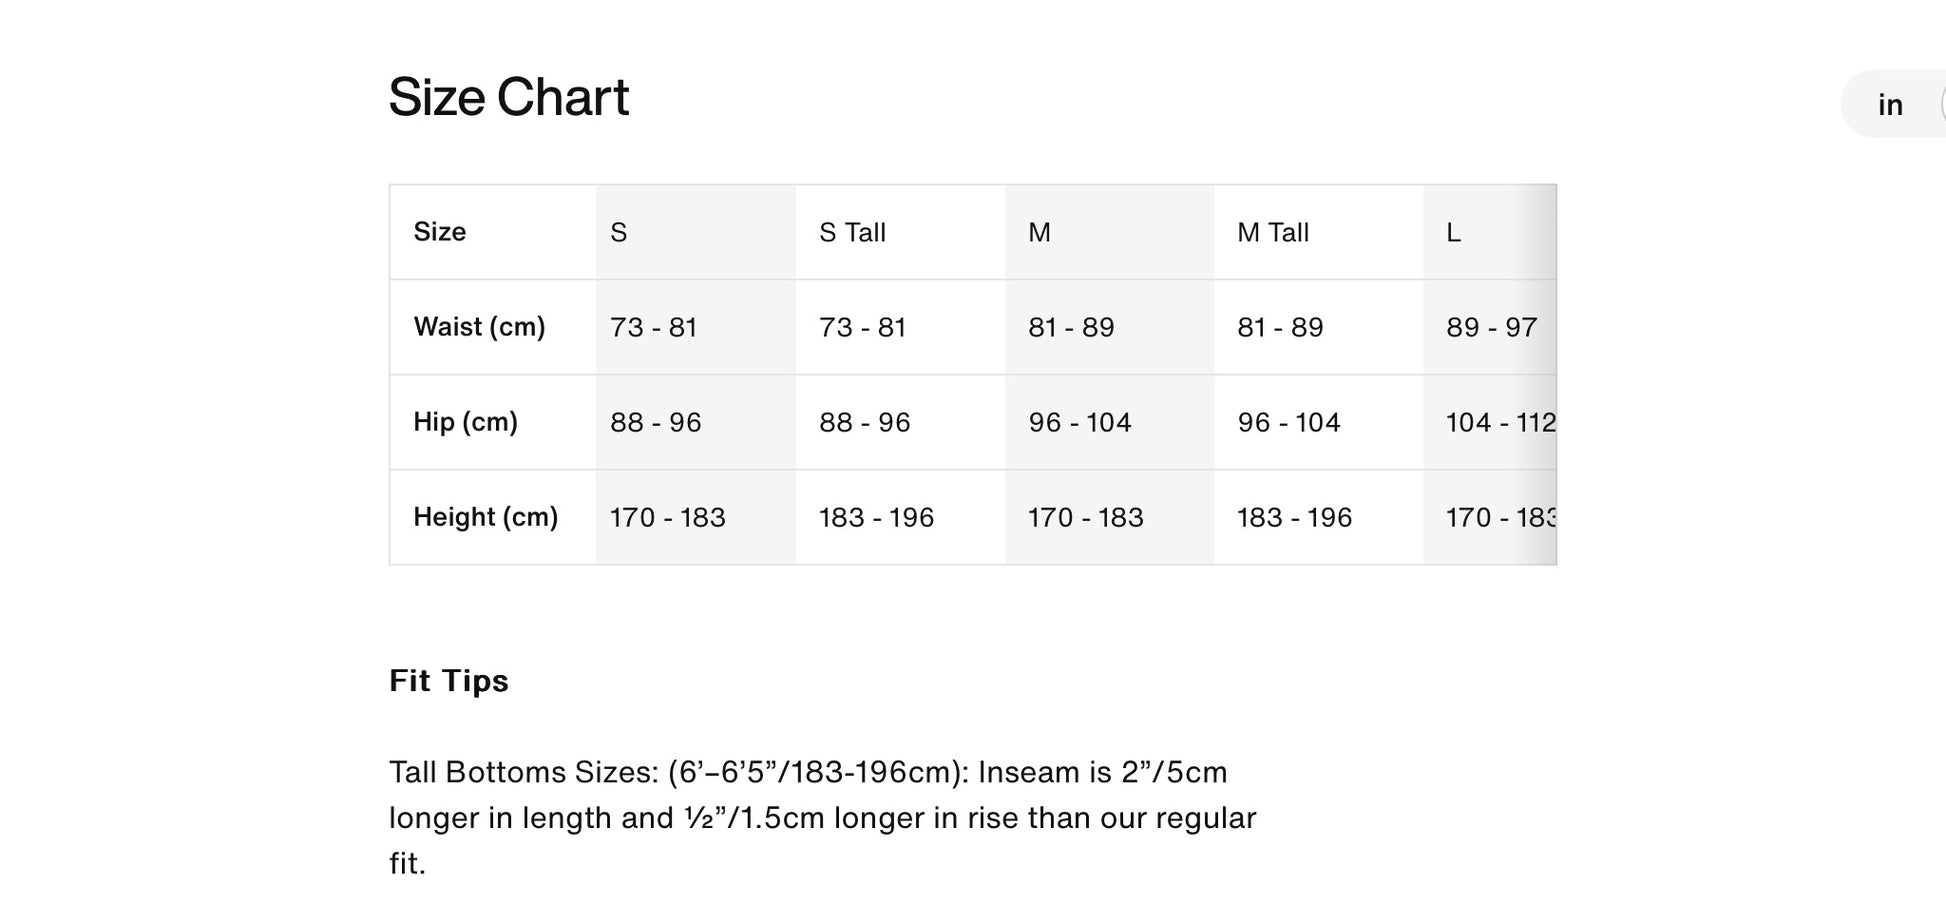Screen dimensions: 1946x905
Task: Click the Tall Bottoms Sizes paragraph
Action: pyautogui.click(x=822, y=817)
